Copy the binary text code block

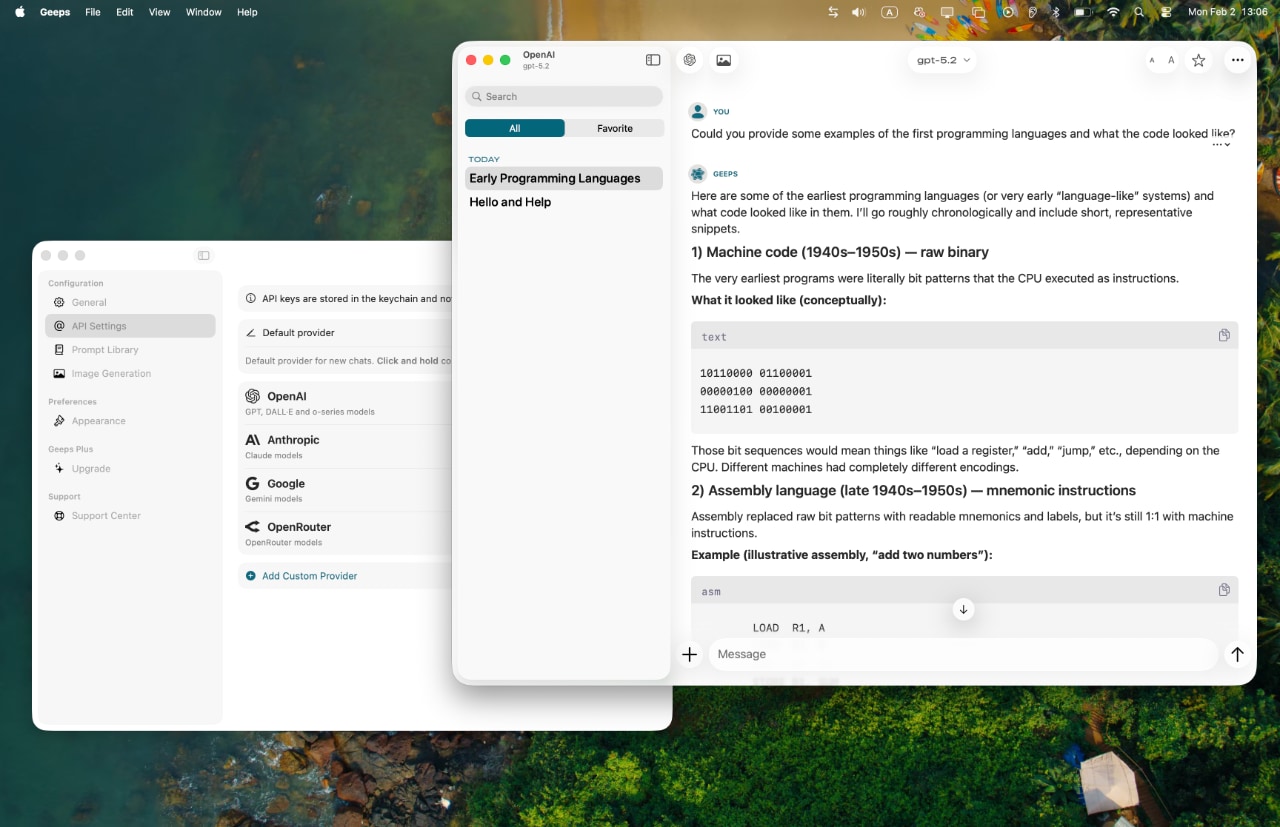(x=1224, y=336)
